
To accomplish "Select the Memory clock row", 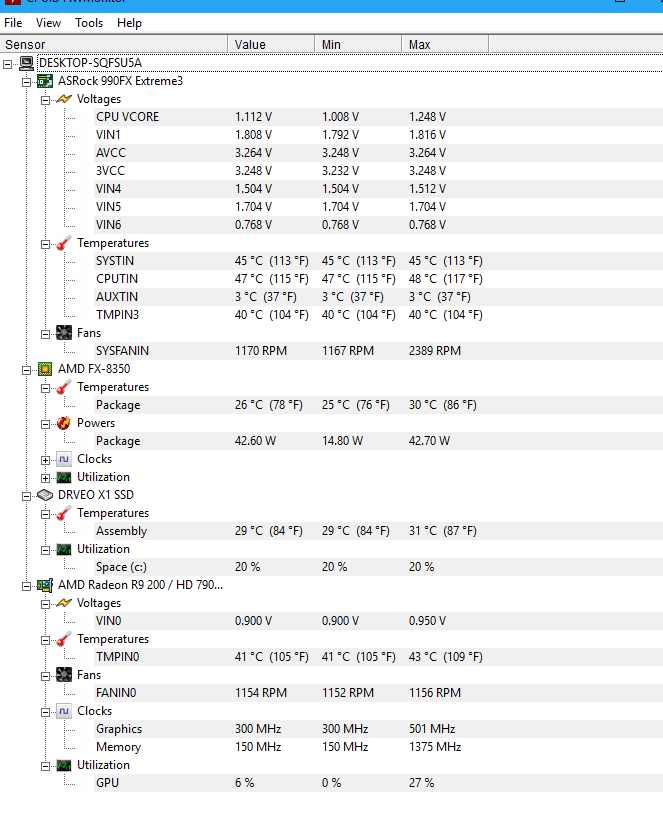I will pyautogui.click(x=378, y=747).
